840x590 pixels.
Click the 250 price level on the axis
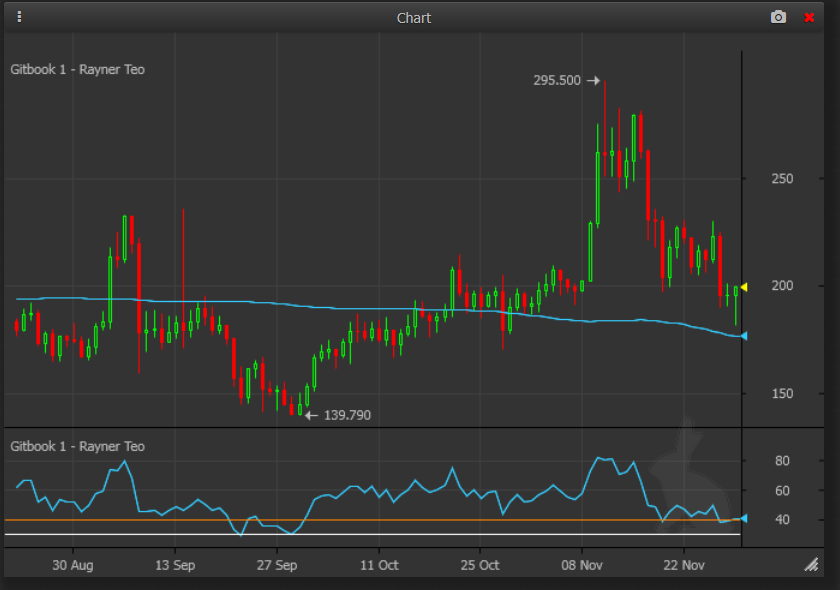(782, 179)
